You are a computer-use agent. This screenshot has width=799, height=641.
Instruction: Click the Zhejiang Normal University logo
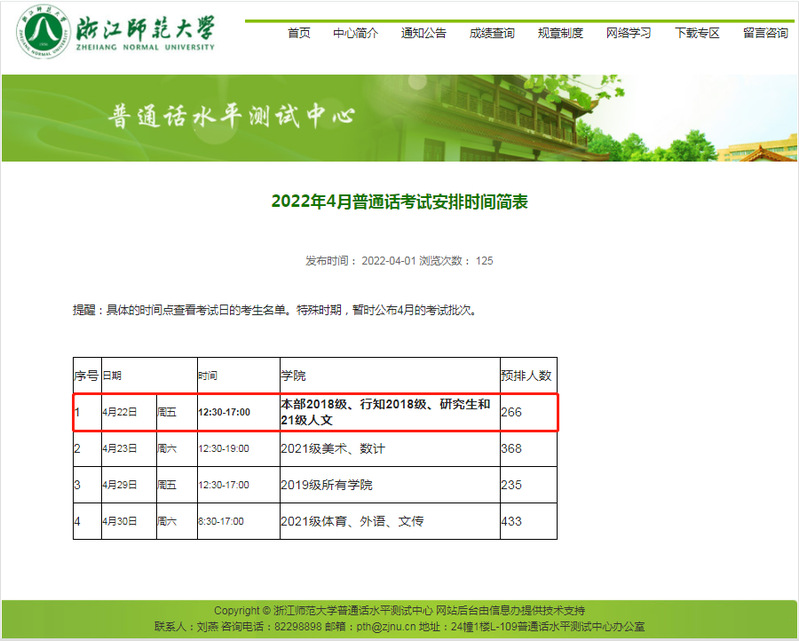click(x=114, y=31)
